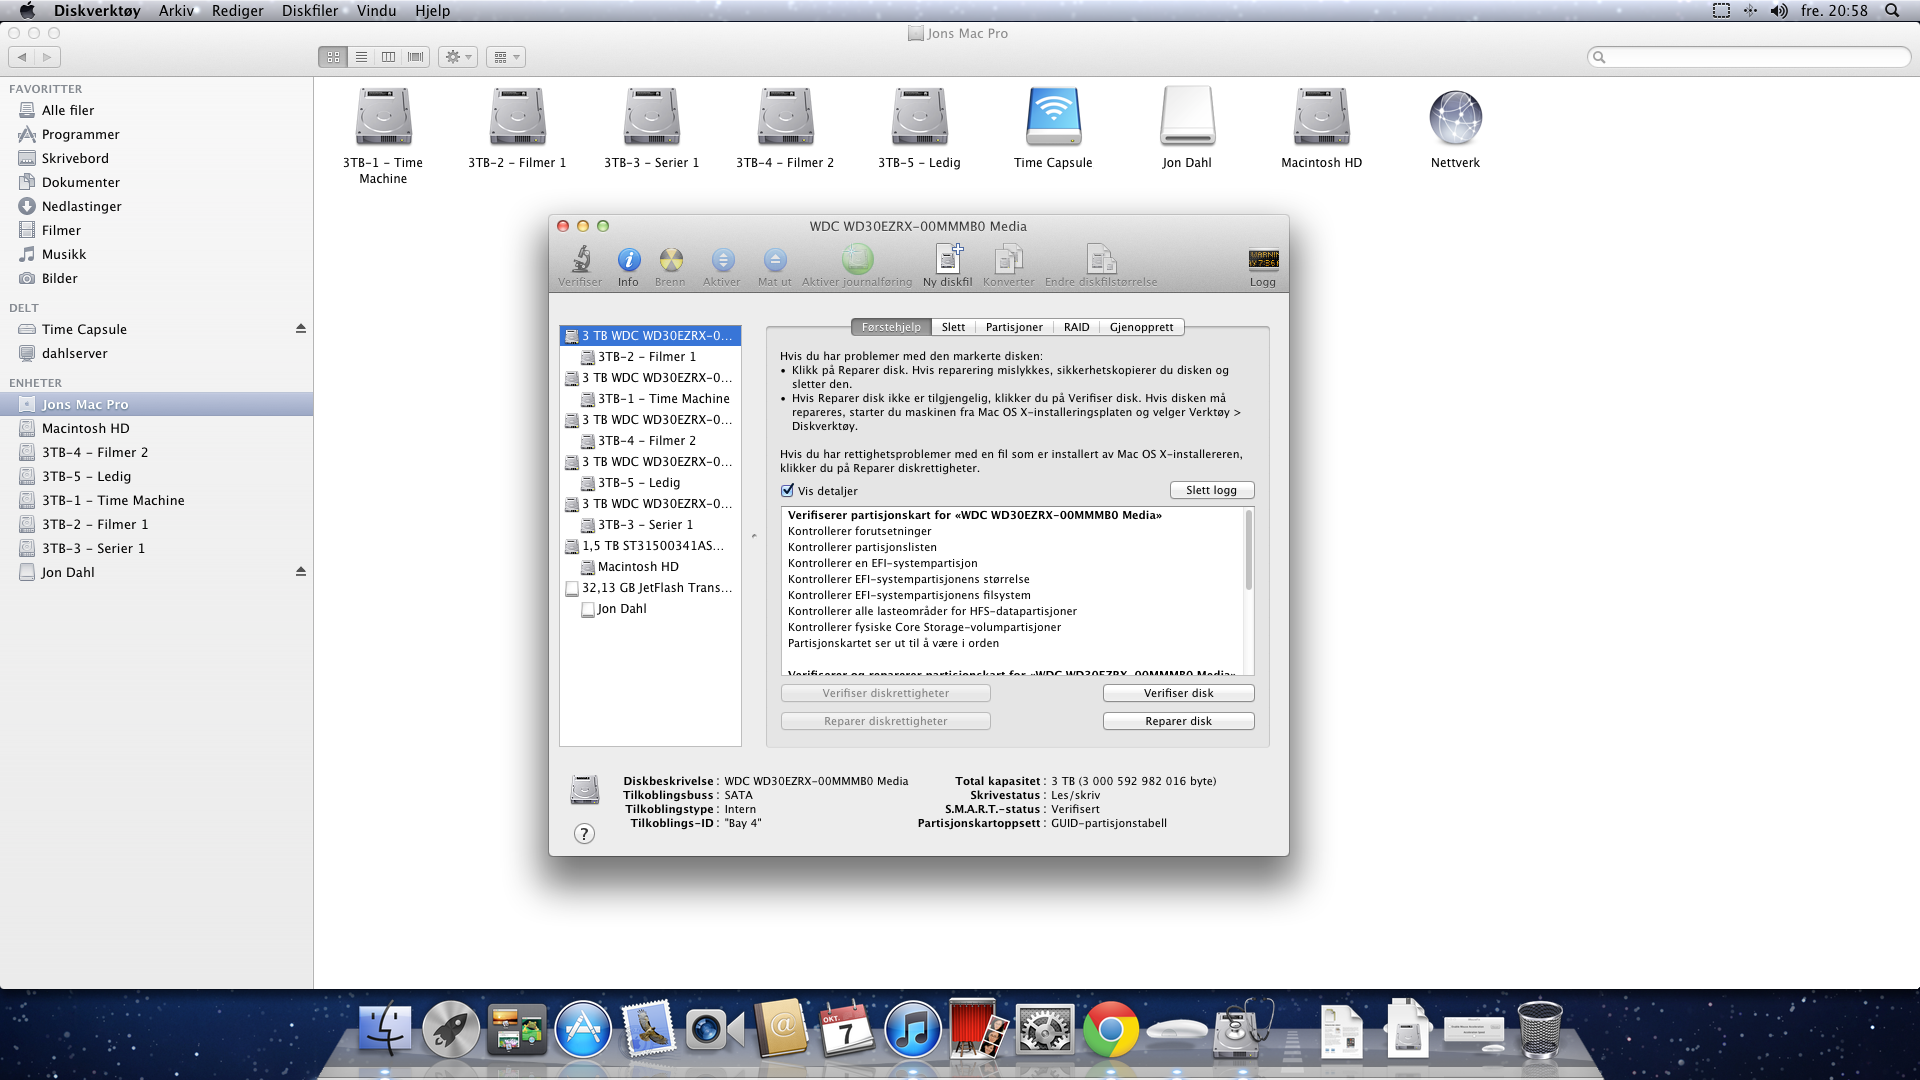Image resolution: width=1920 pixels, height=1080 pixels.
Task: Open the Finder action gear dropdown
Action: point(457,57)
